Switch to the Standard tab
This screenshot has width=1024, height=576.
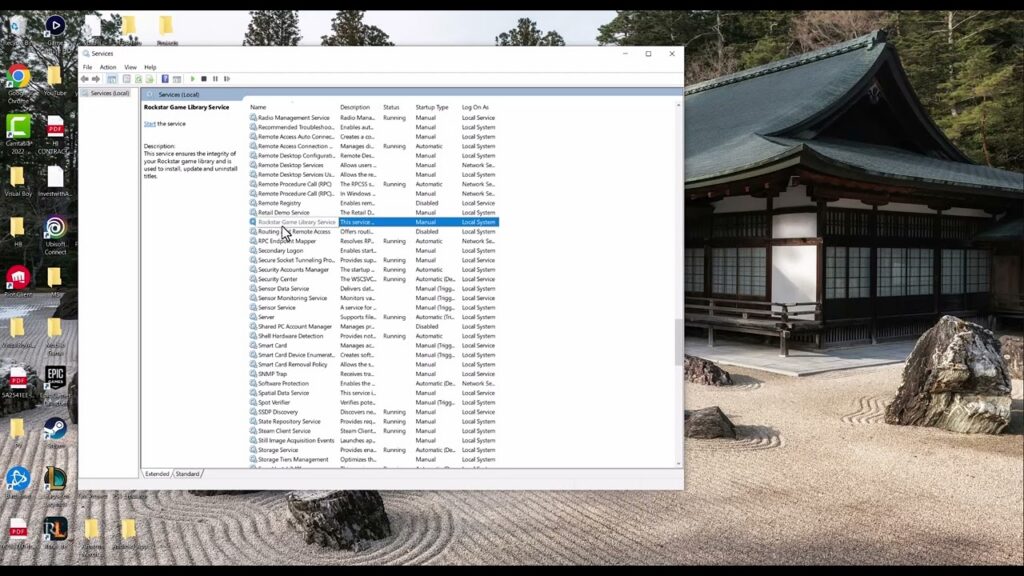coord(187,474)
